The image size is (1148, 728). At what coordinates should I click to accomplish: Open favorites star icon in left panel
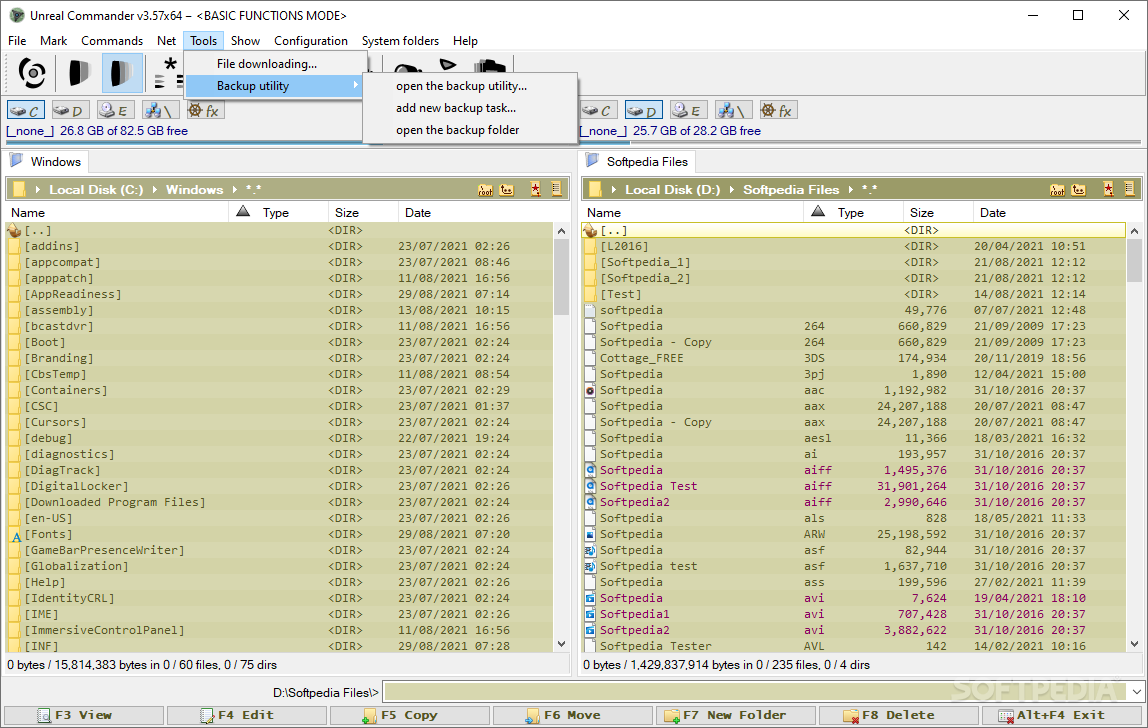(536, 190)
